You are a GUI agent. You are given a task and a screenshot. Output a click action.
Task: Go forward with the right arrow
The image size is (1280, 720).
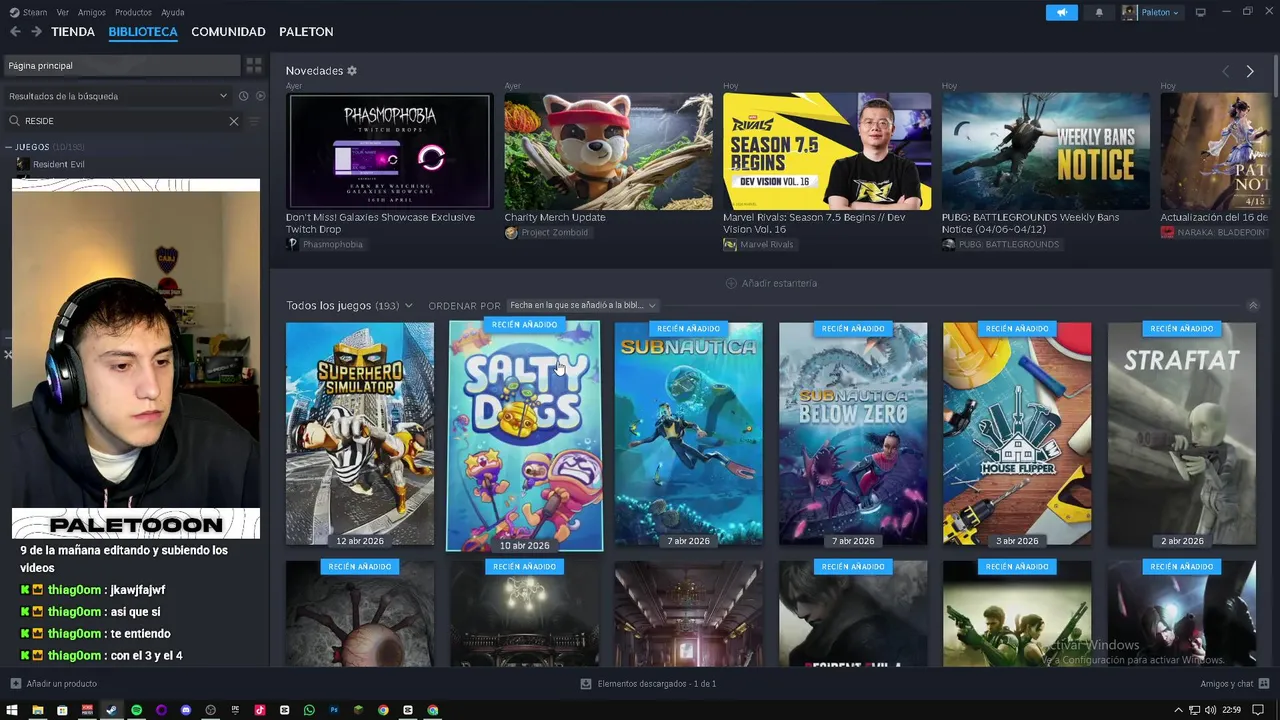point(36,32)
